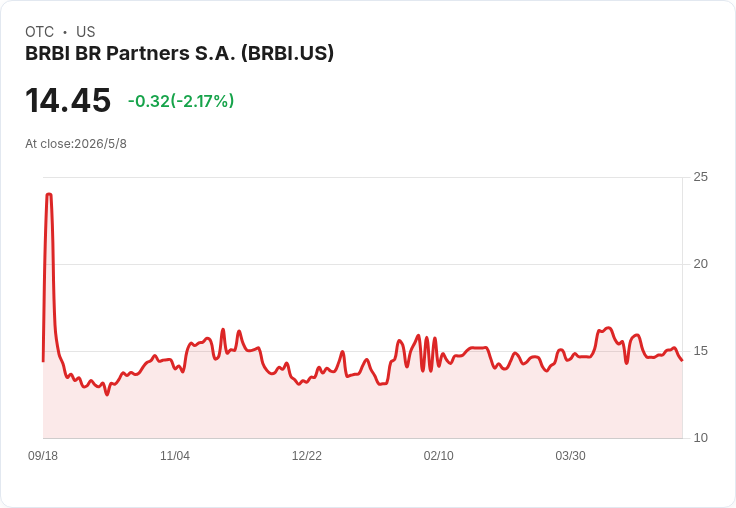Click the 11/04 date axis label

[x=175, y=456]
